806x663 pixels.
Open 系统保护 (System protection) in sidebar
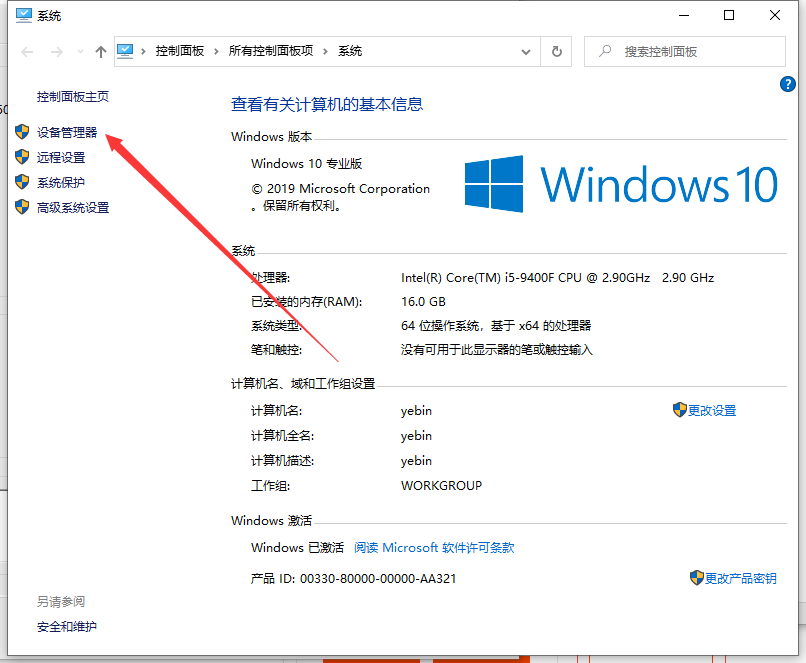pos(62,182)
